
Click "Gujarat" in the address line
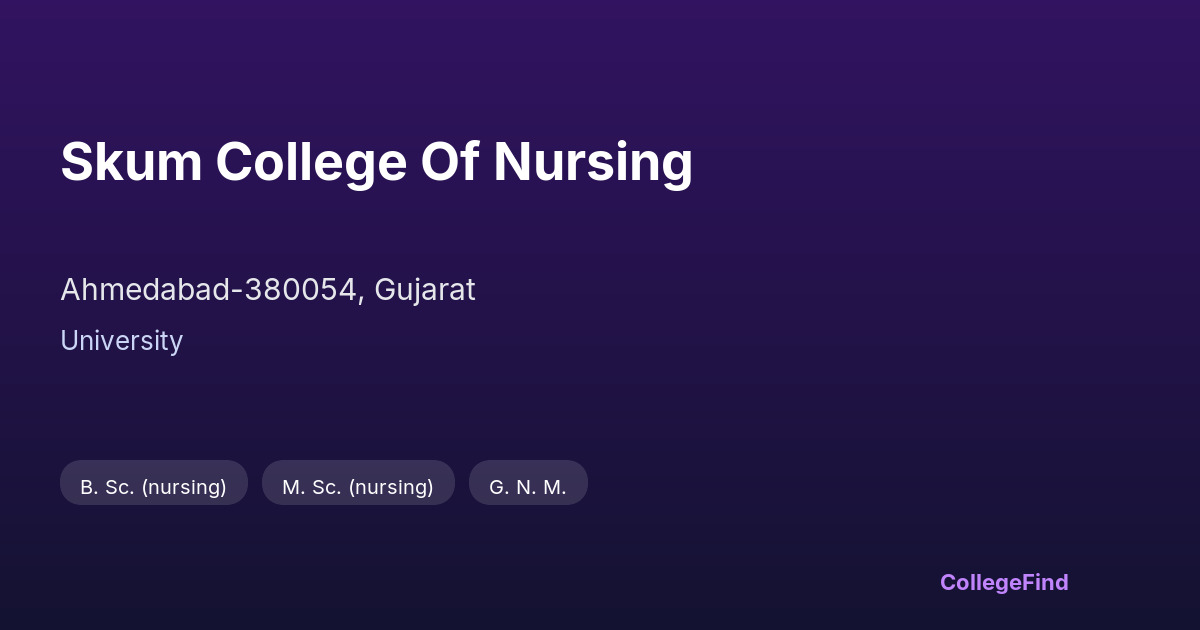(425, 290)
